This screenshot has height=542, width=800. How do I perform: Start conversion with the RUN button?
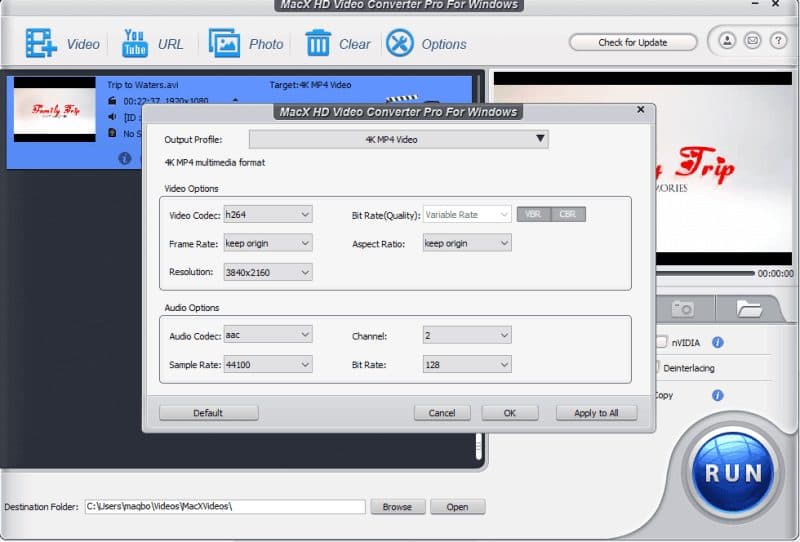click(x=733, y=472)
